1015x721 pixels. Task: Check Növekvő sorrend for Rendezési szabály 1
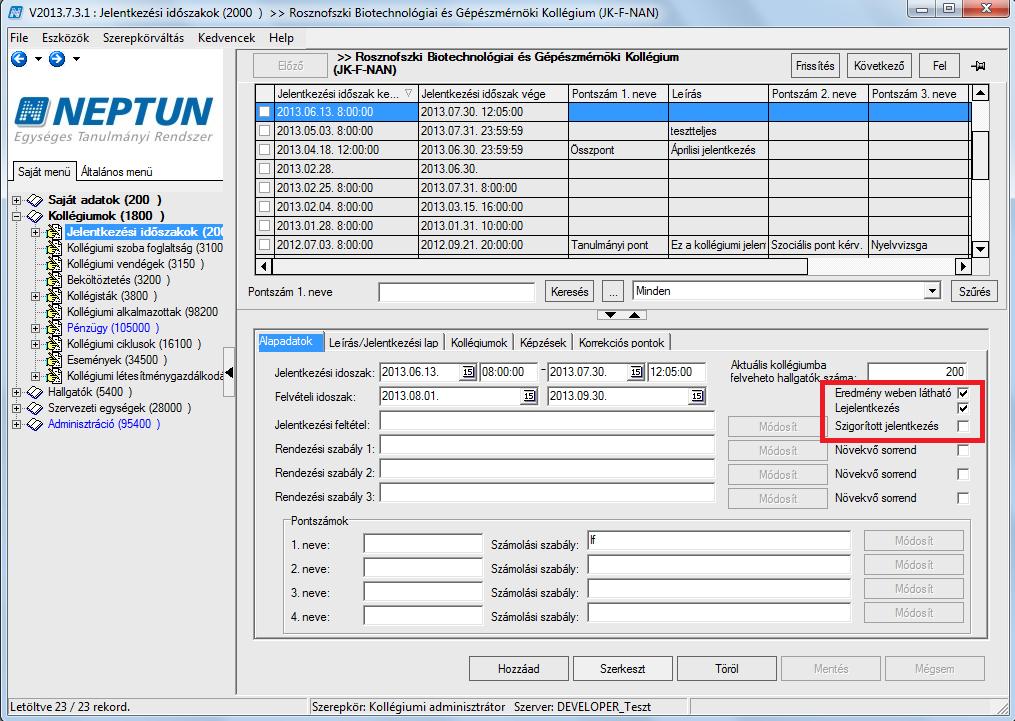(x=963, y=450)
